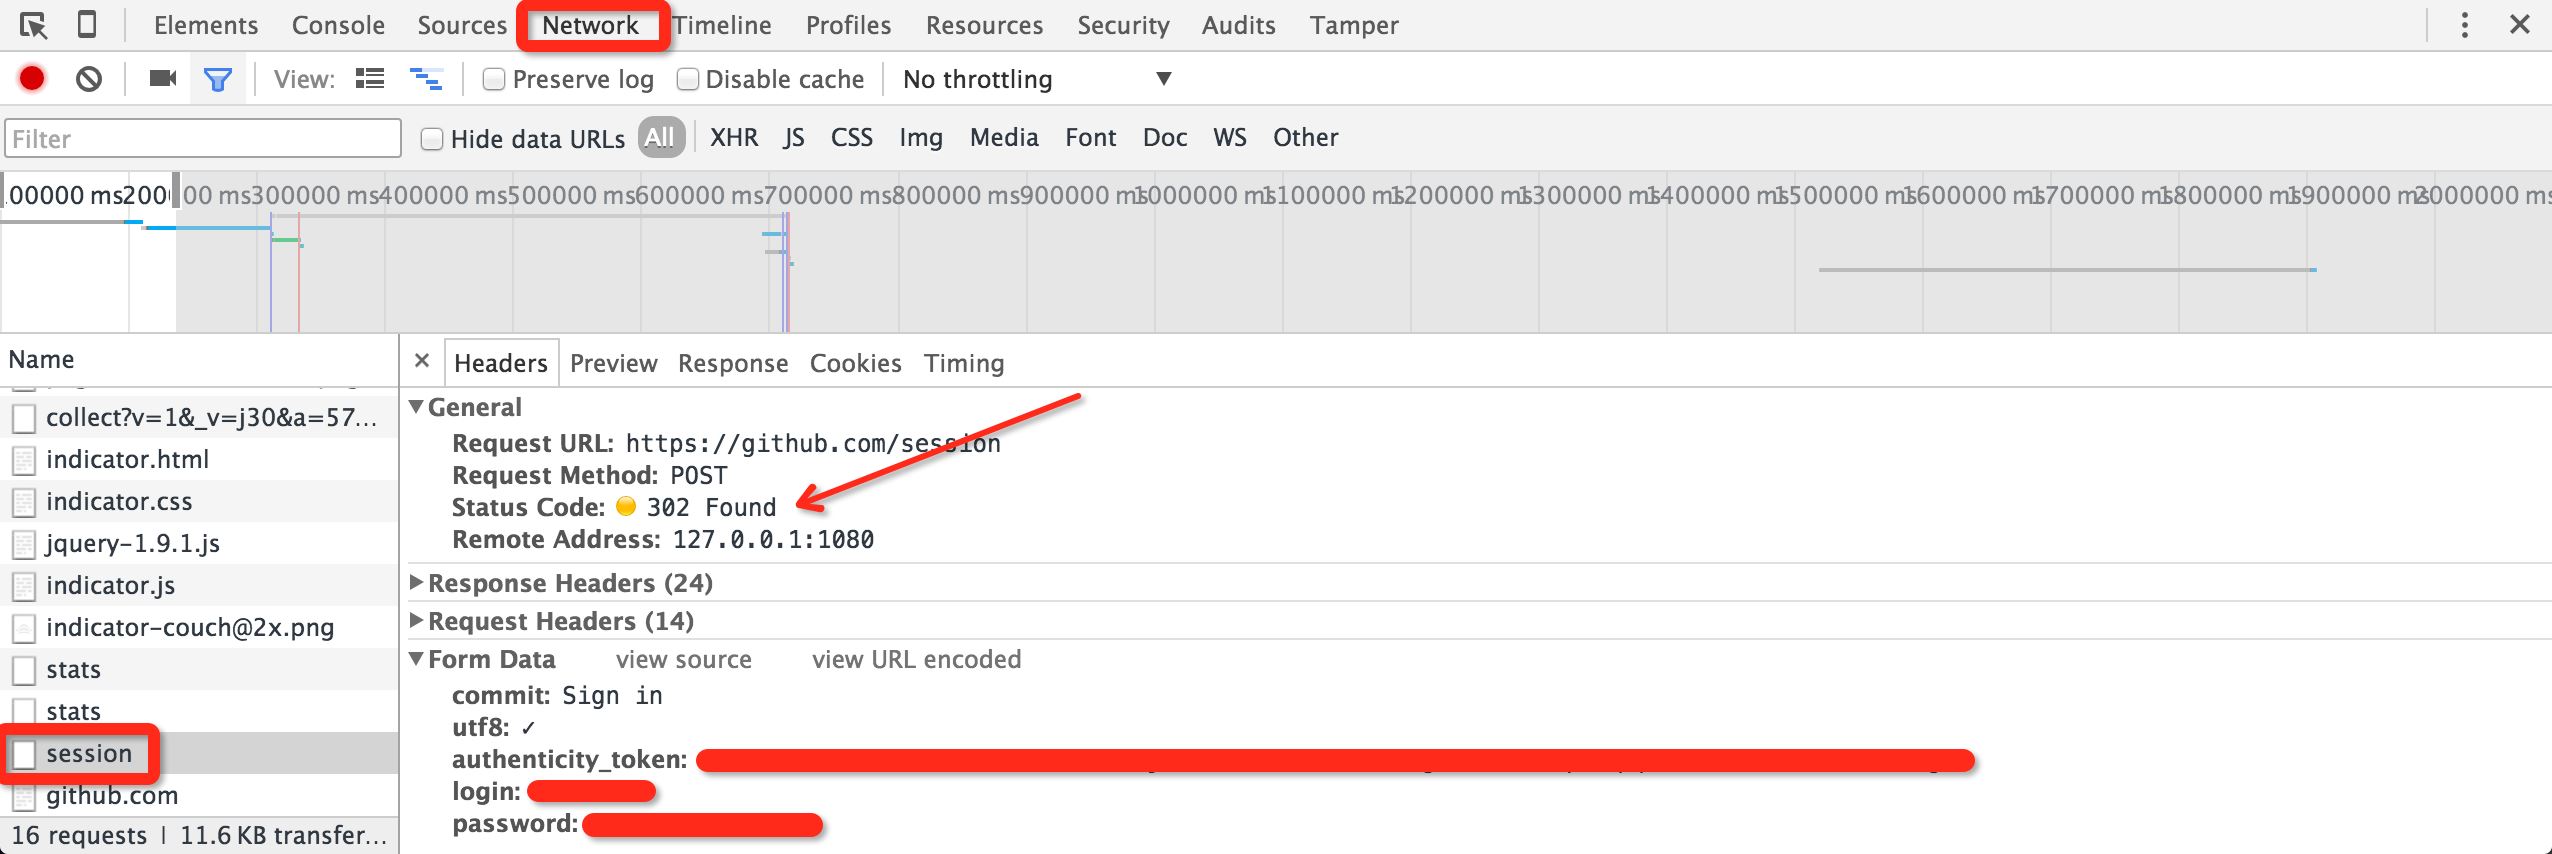This screenshot has width=2552, height=854.
Task: Check the Disable cache option
Action: 688,79
